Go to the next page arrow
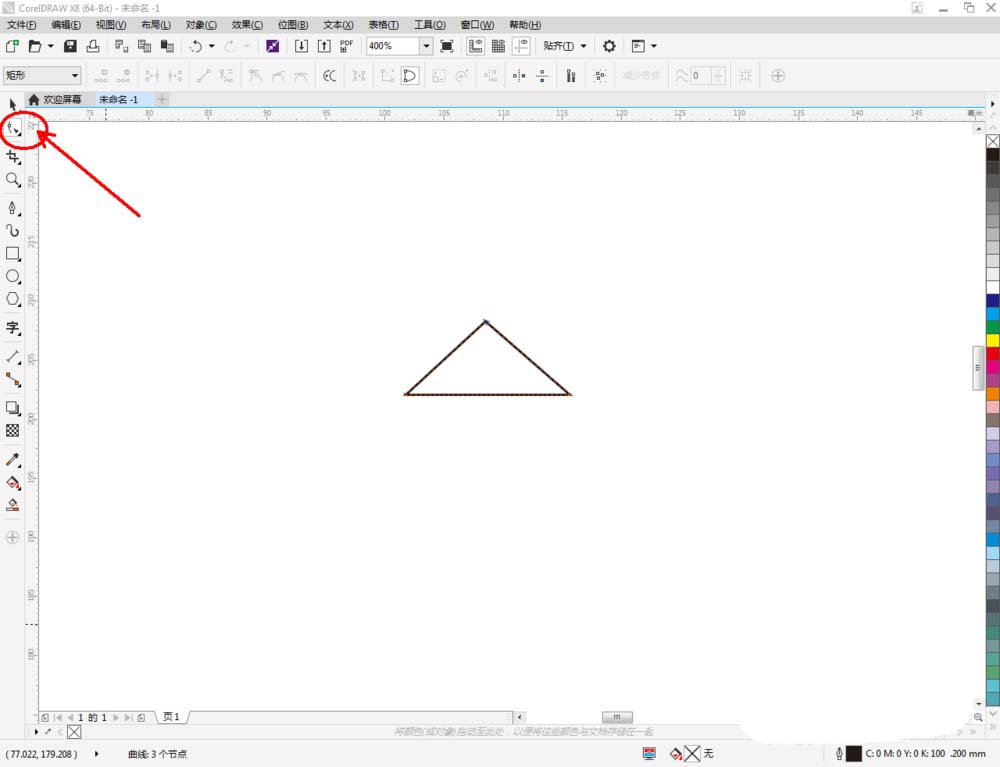1000x767 pixels. click(116, 717)
